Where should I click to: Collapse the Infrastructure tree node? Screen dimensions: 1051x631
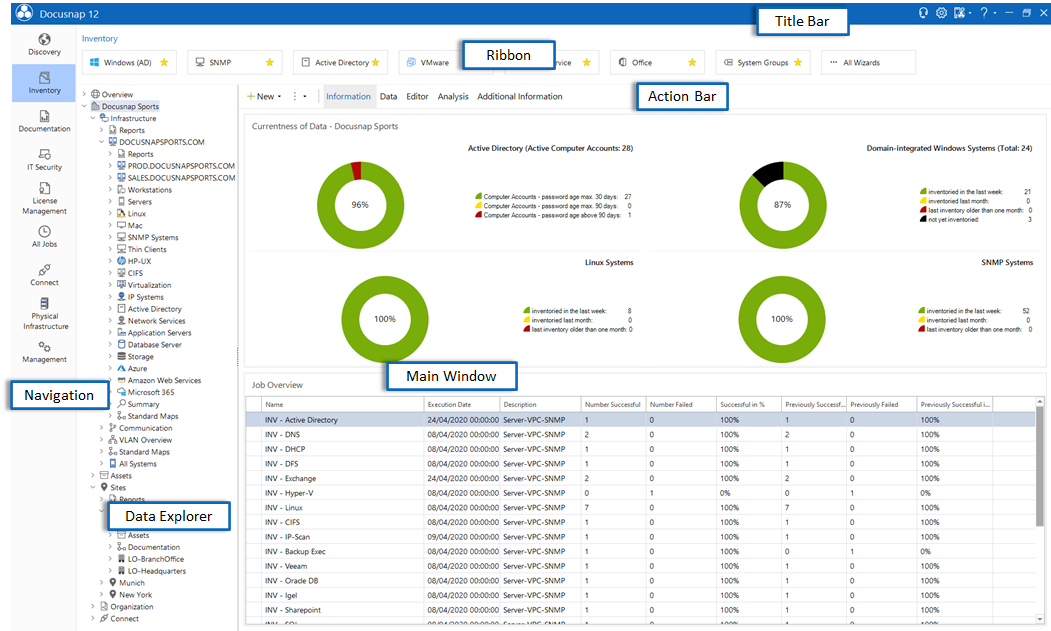(93, 118)
